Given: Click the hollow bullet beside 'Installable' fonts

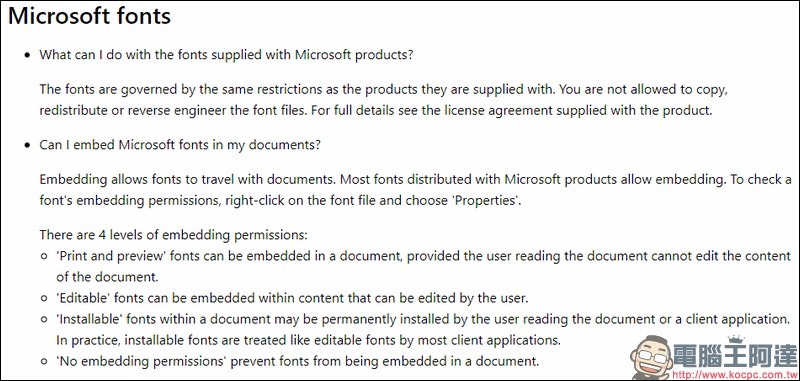Looking at the screenshot, I should click(x=44, y=320).
